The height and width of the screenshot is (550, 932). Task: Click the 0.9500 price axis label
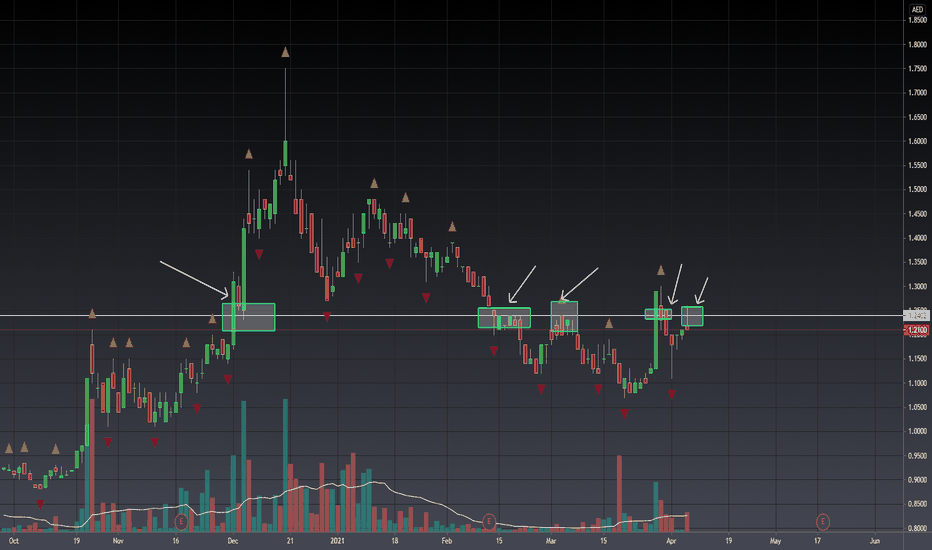[917, 456]
